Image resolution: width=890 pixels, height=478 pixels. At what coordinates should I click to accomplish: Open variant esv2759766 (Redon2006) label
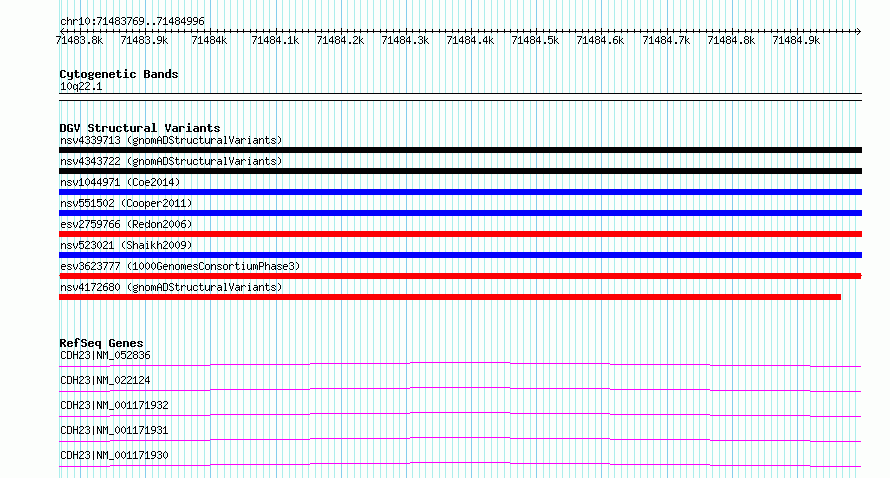coord(126,224)
